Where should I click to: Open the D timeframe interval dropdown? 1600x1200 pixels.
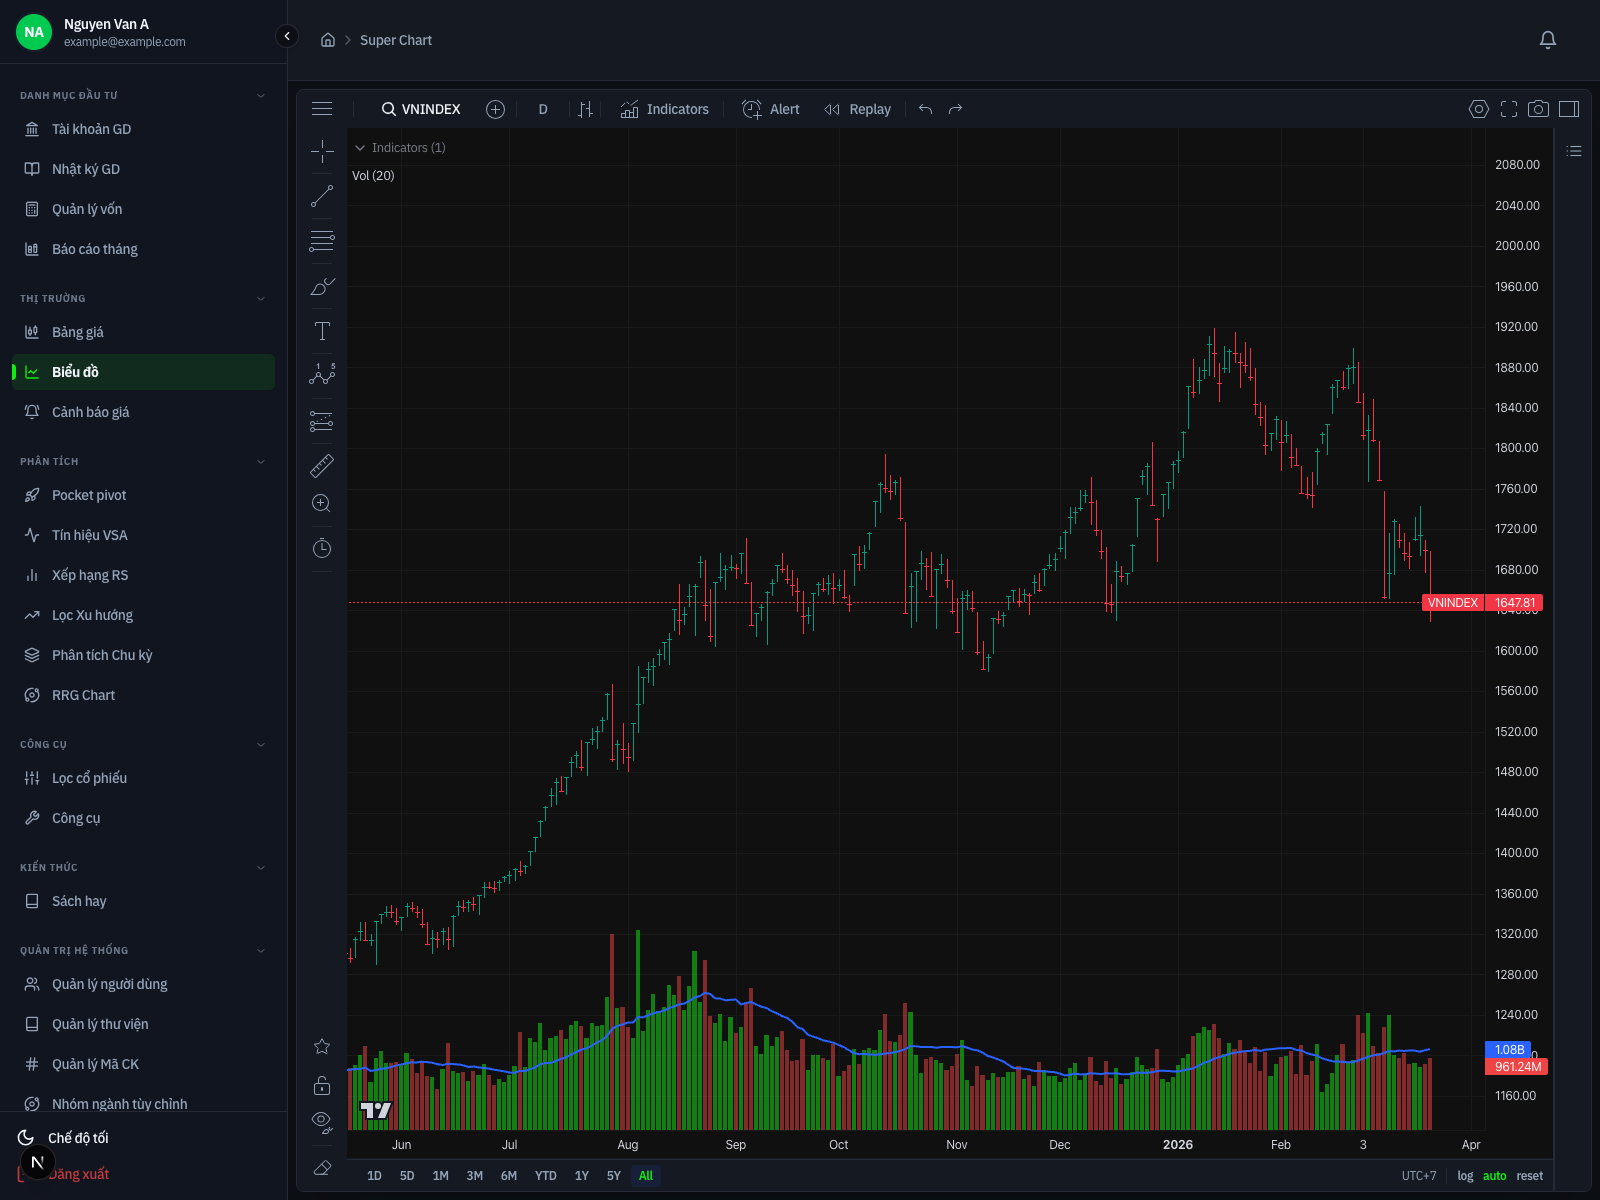[x=543, y=110]
